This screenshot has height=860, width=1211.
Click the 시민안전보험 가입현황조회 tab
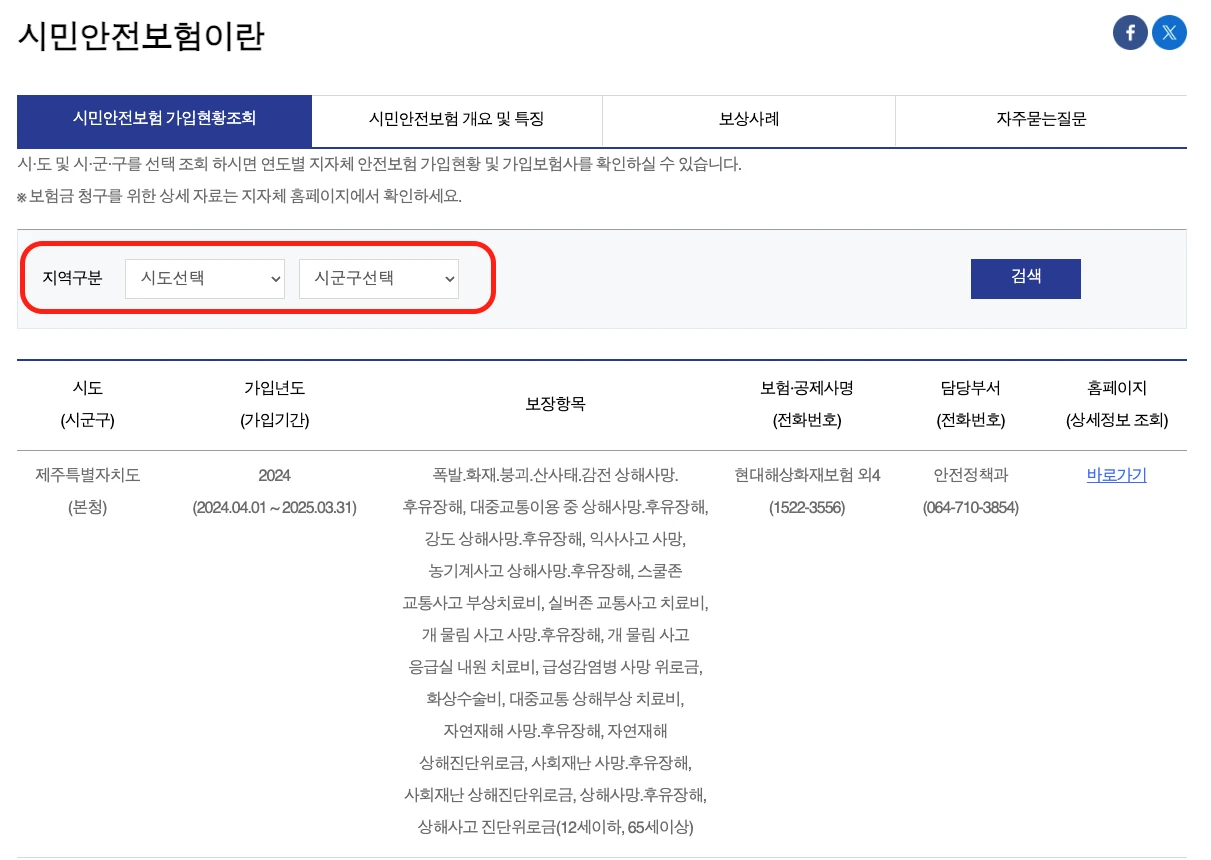click(165, 120)
